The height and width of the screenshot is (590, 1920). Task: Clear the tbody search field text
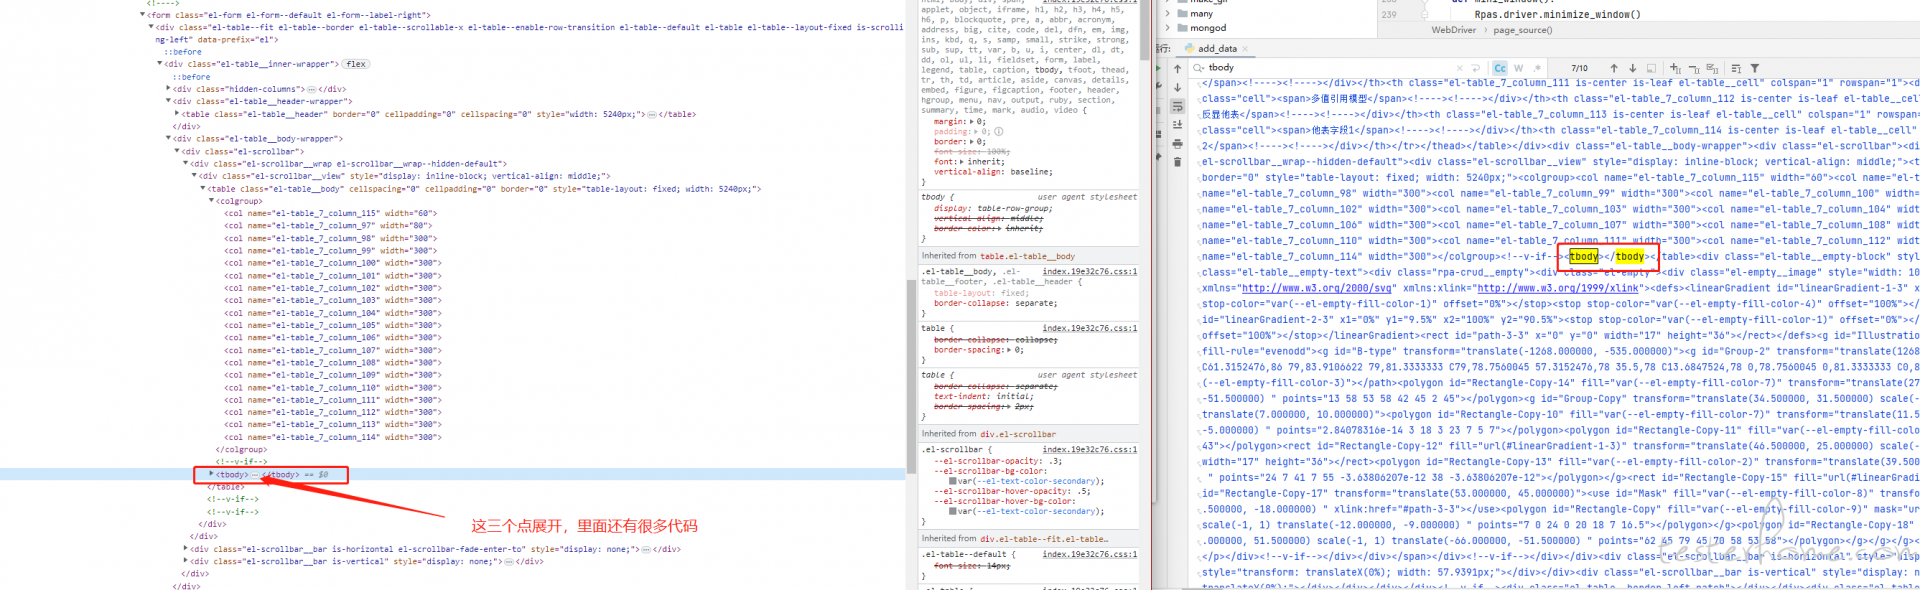pyautogui.click(x=1460, y=68)
